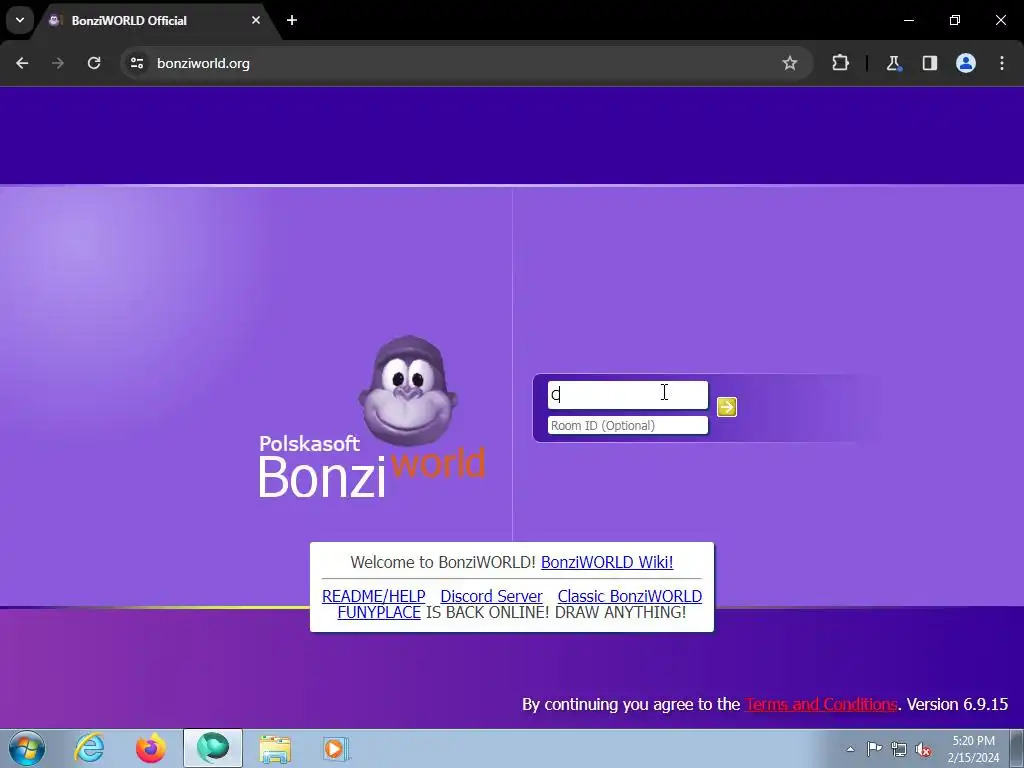Open the BonziWORLD Wiki! link
The height and width of the screenshot is (768, 1024).
(x=607, y=562)
